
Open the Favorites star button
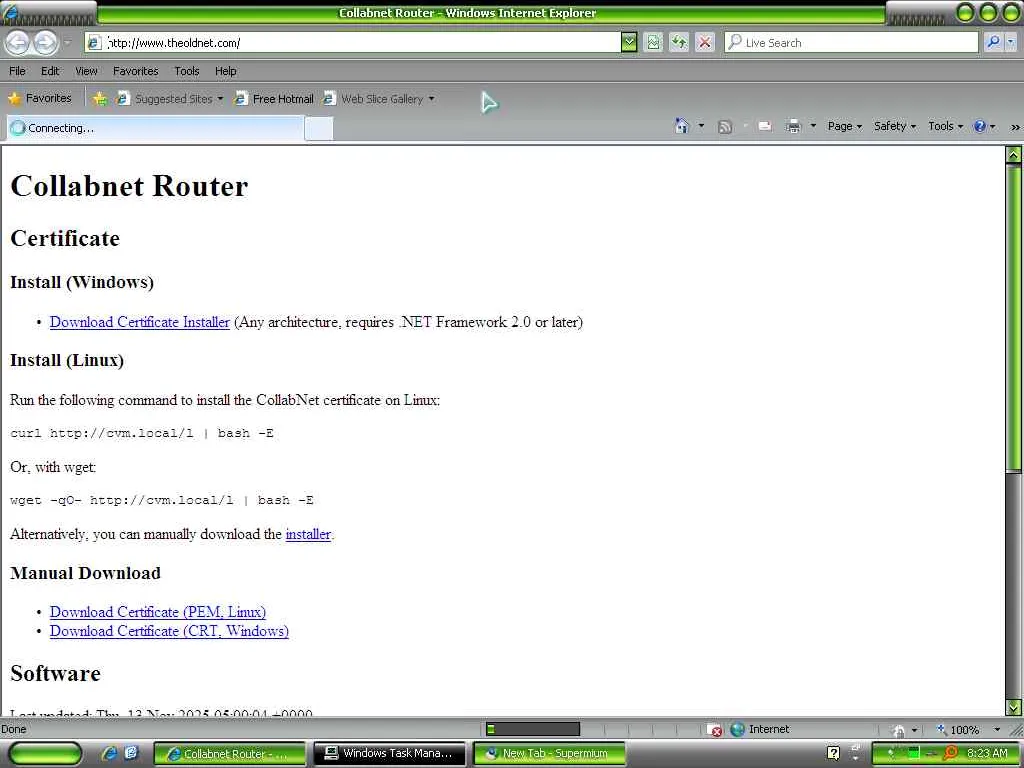tap(40, 98)
